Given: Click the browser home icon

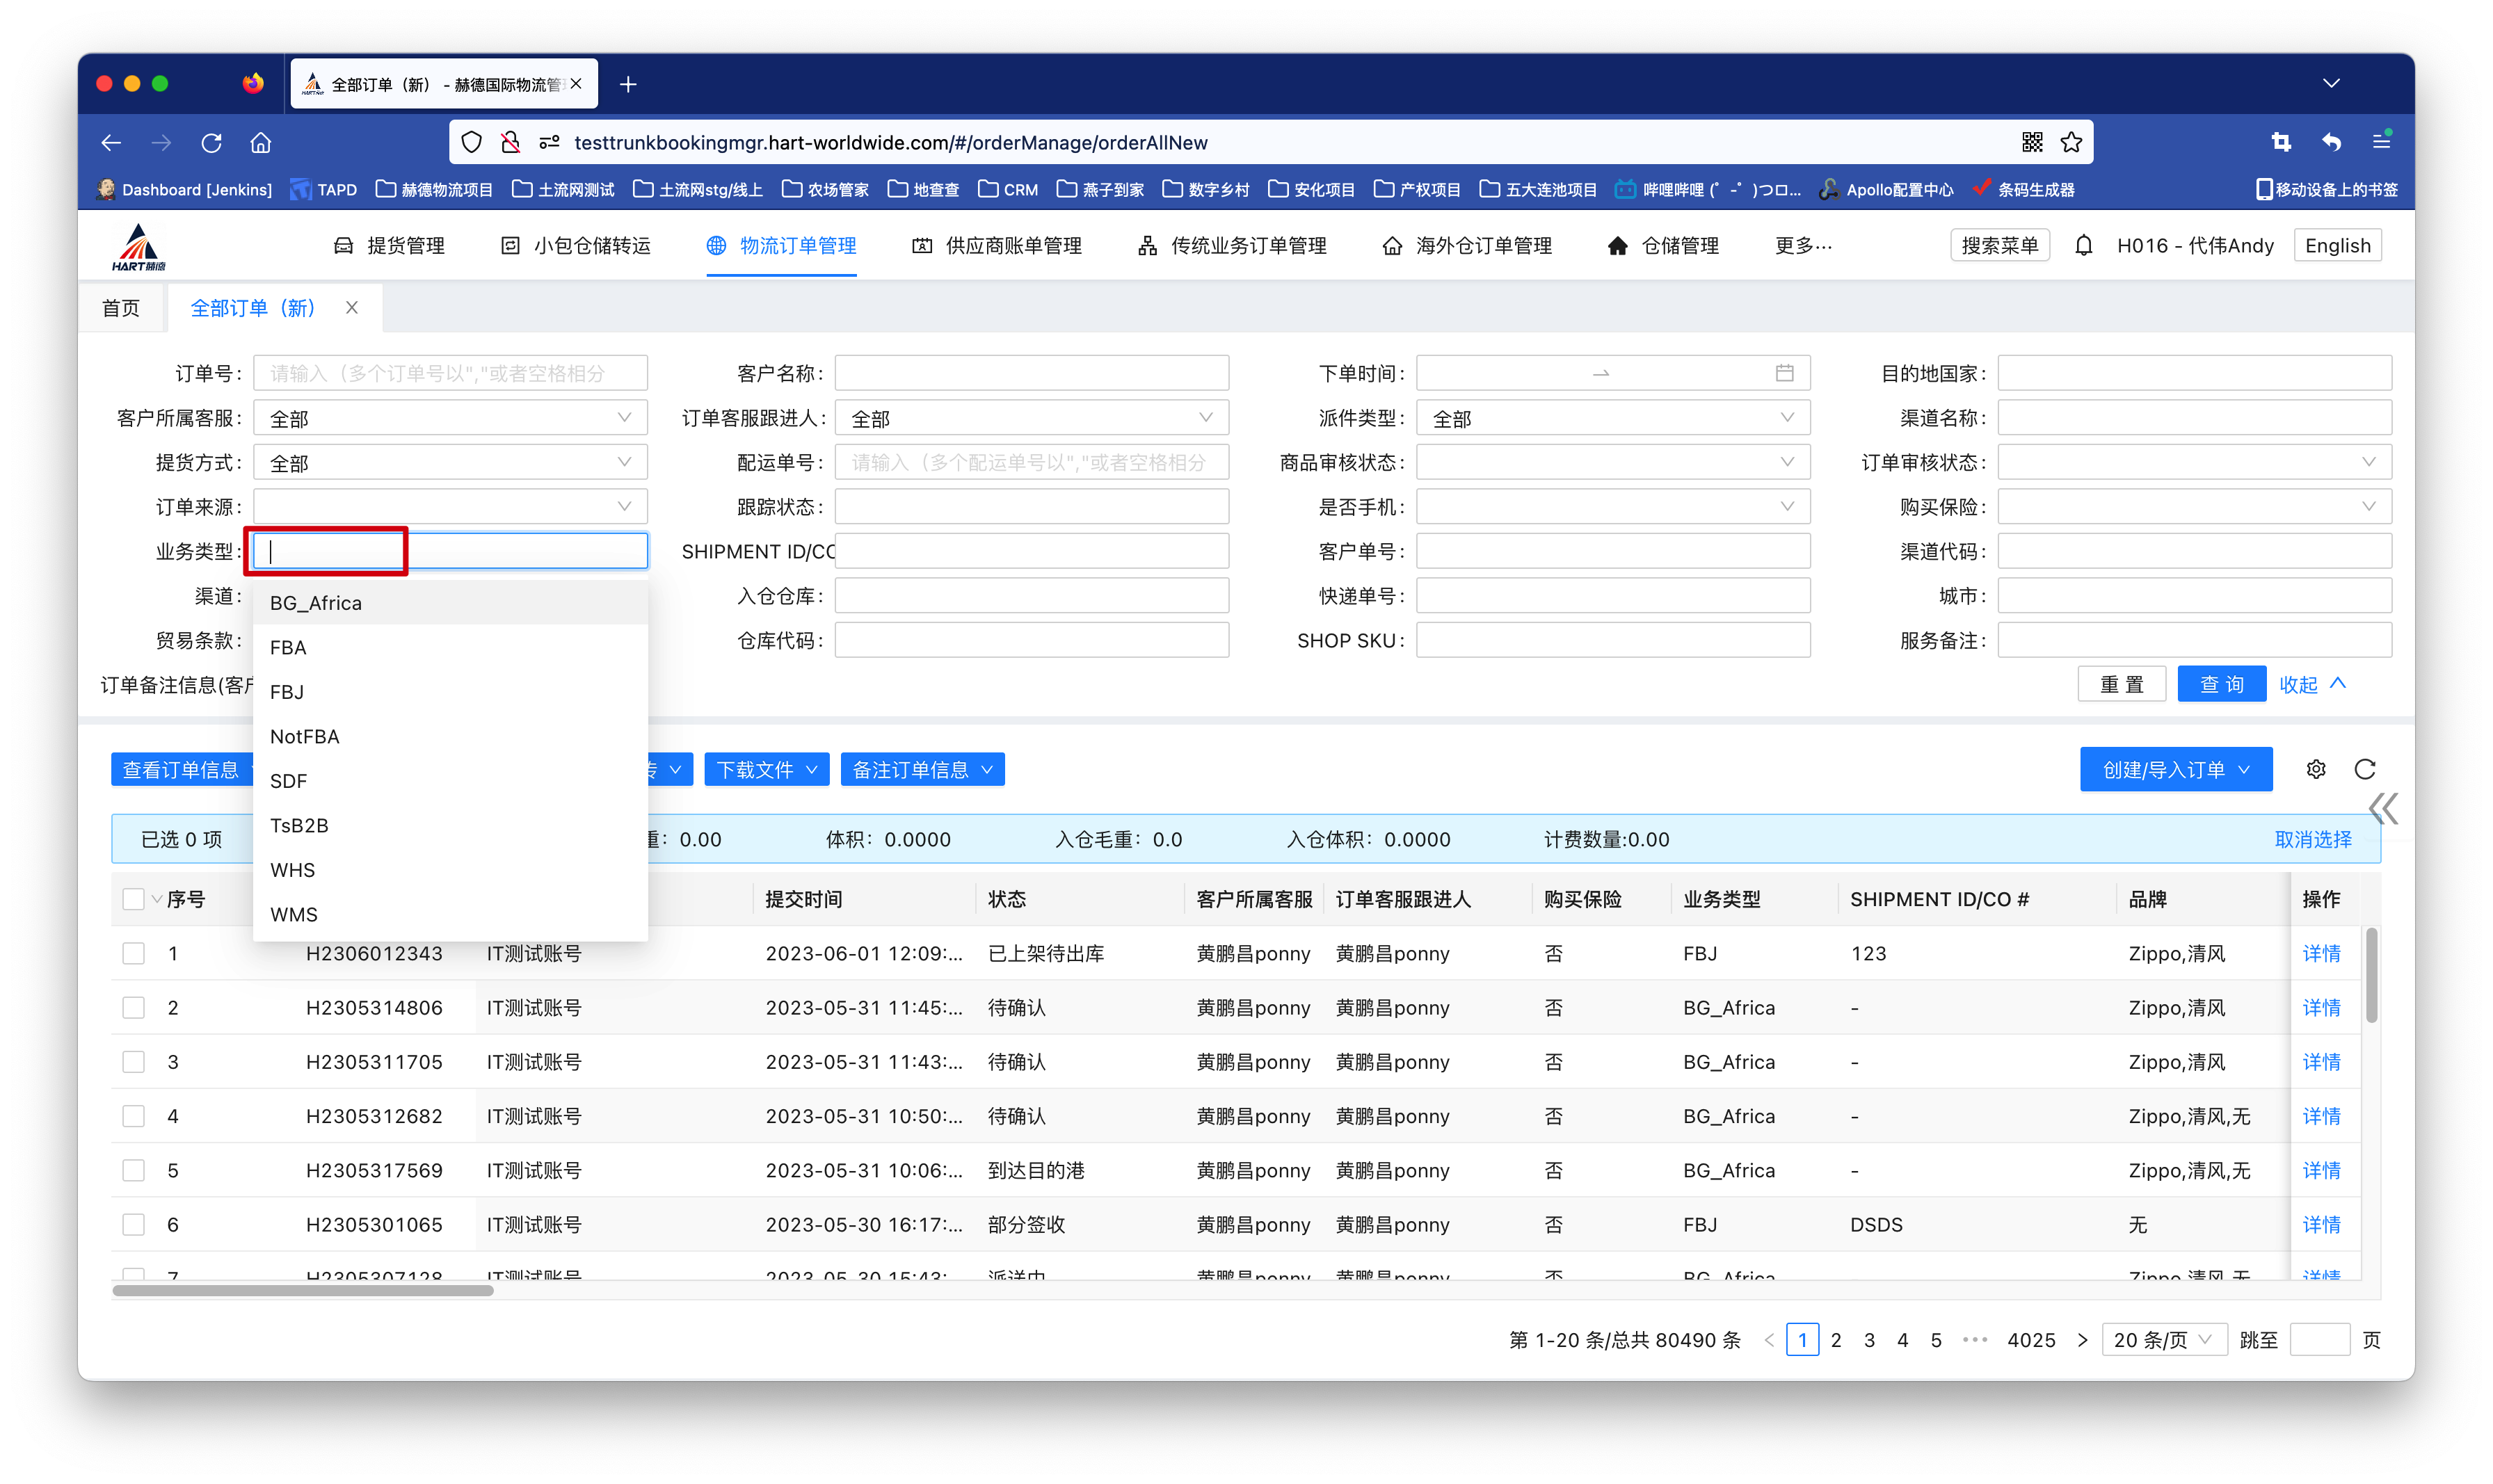Looking at the screenshot, I should 261,143.
